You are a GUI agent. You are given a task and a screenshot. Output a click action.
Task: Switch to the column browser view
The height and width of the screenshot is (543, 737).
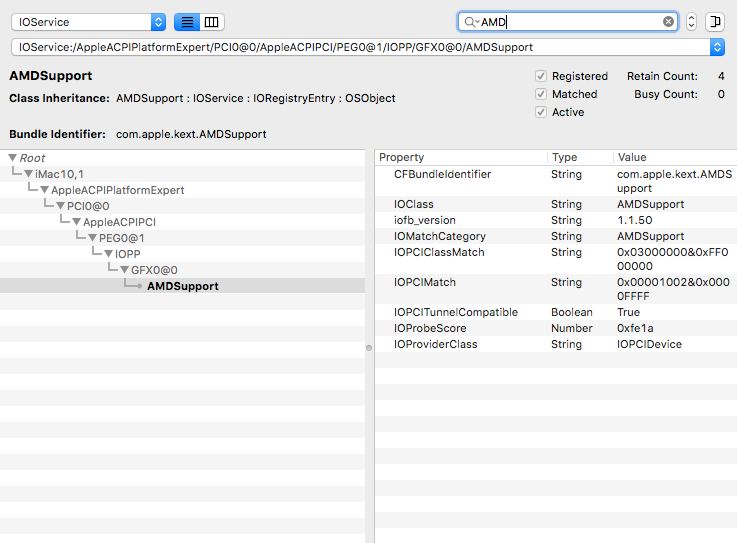point(212,22)
